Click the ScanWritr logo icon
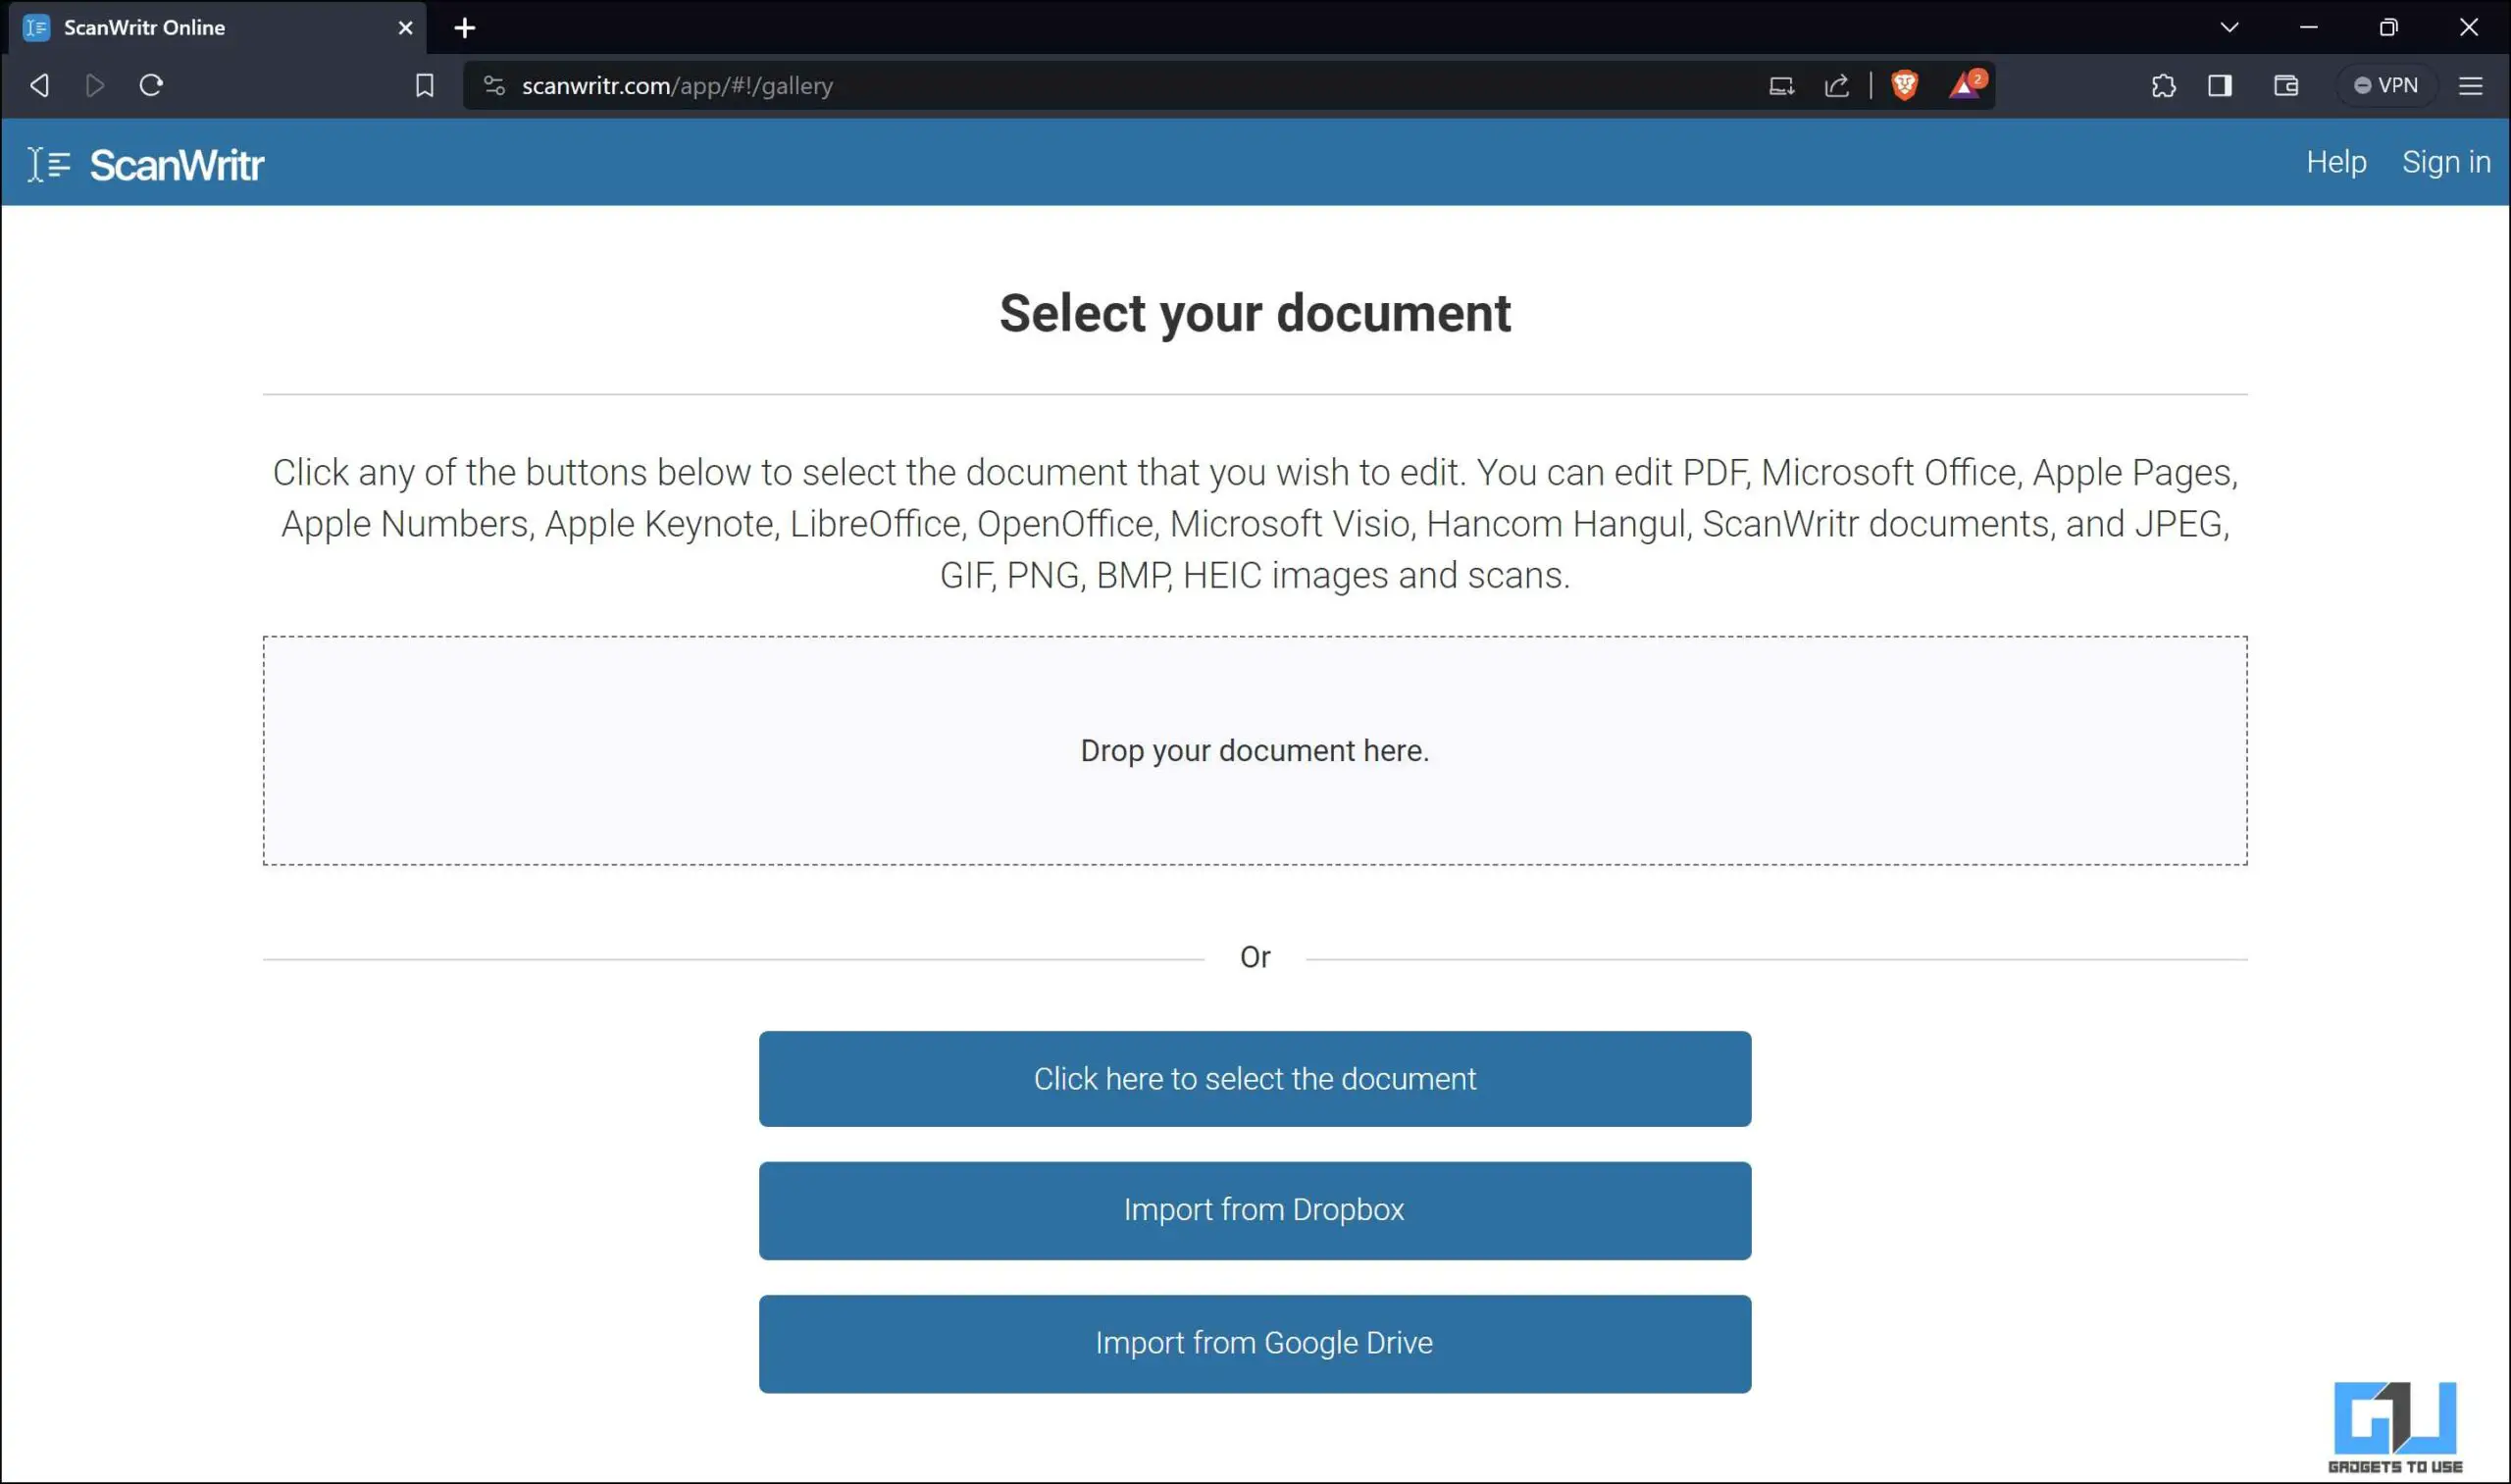Image resolution: width=2511 pixels, height=1484 pixels. click(48, 164)
